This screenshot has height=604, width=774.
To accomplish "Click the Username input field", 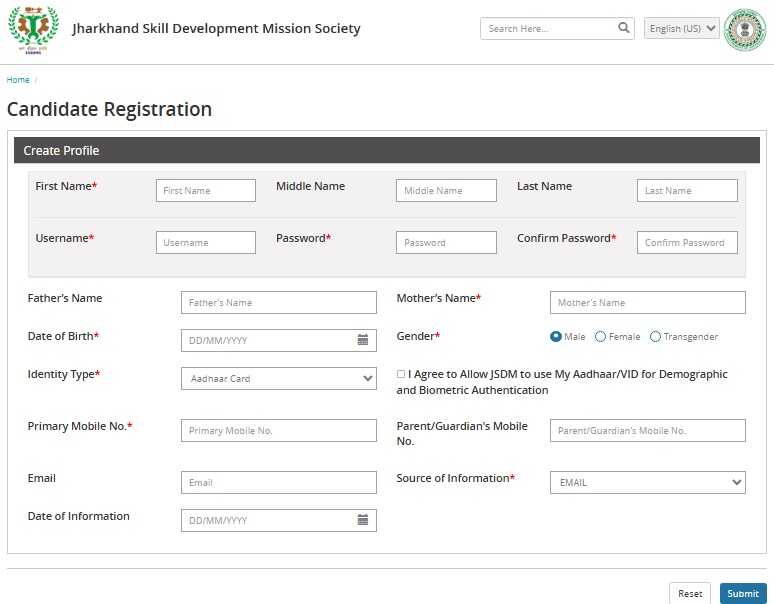I will click(x=206, y=242).
